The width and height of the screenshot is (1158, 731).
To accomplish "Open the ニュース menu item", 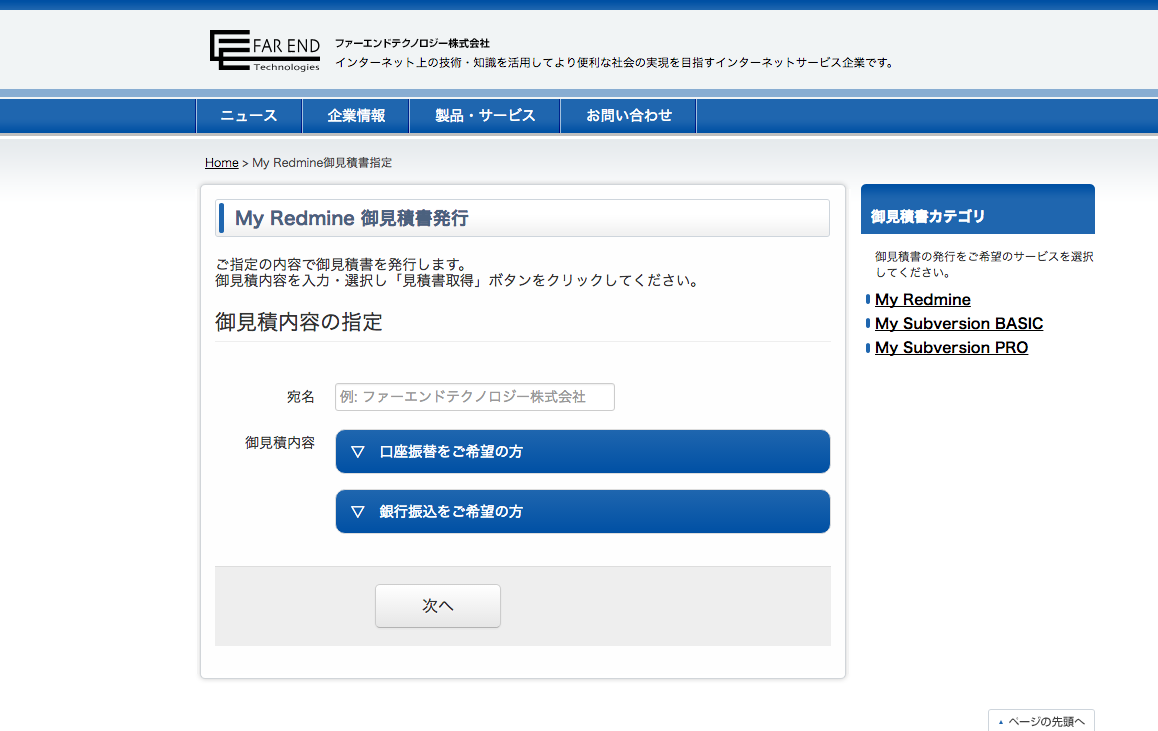I will (x=249, y=116).
